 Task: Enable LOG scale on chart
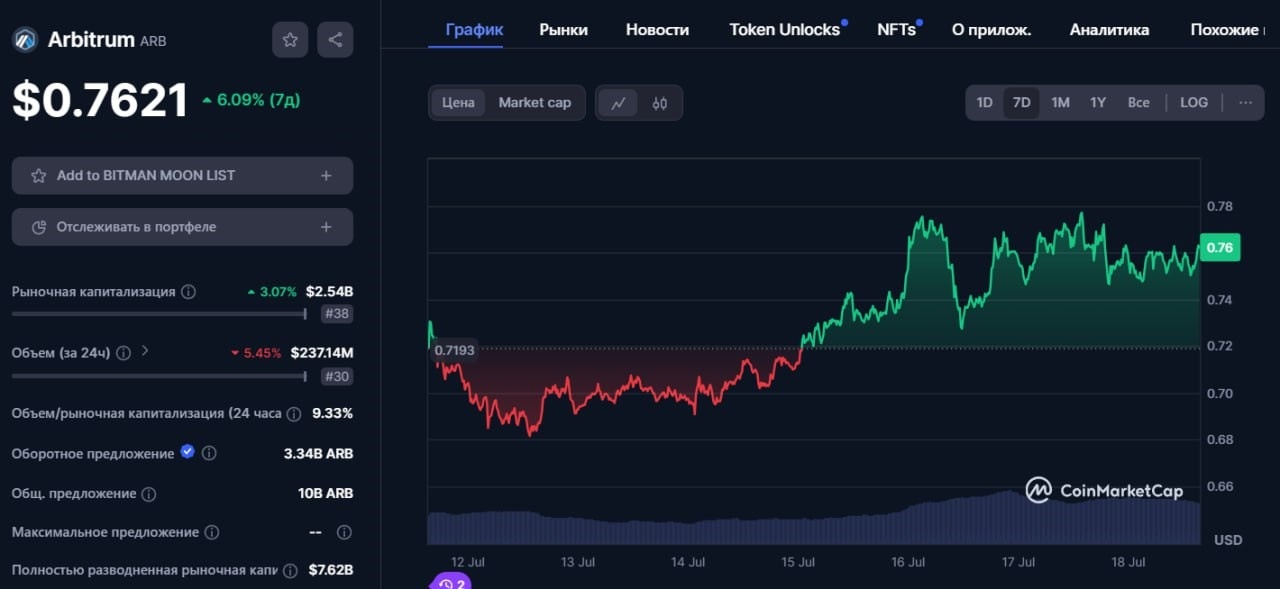(1194, 102)
